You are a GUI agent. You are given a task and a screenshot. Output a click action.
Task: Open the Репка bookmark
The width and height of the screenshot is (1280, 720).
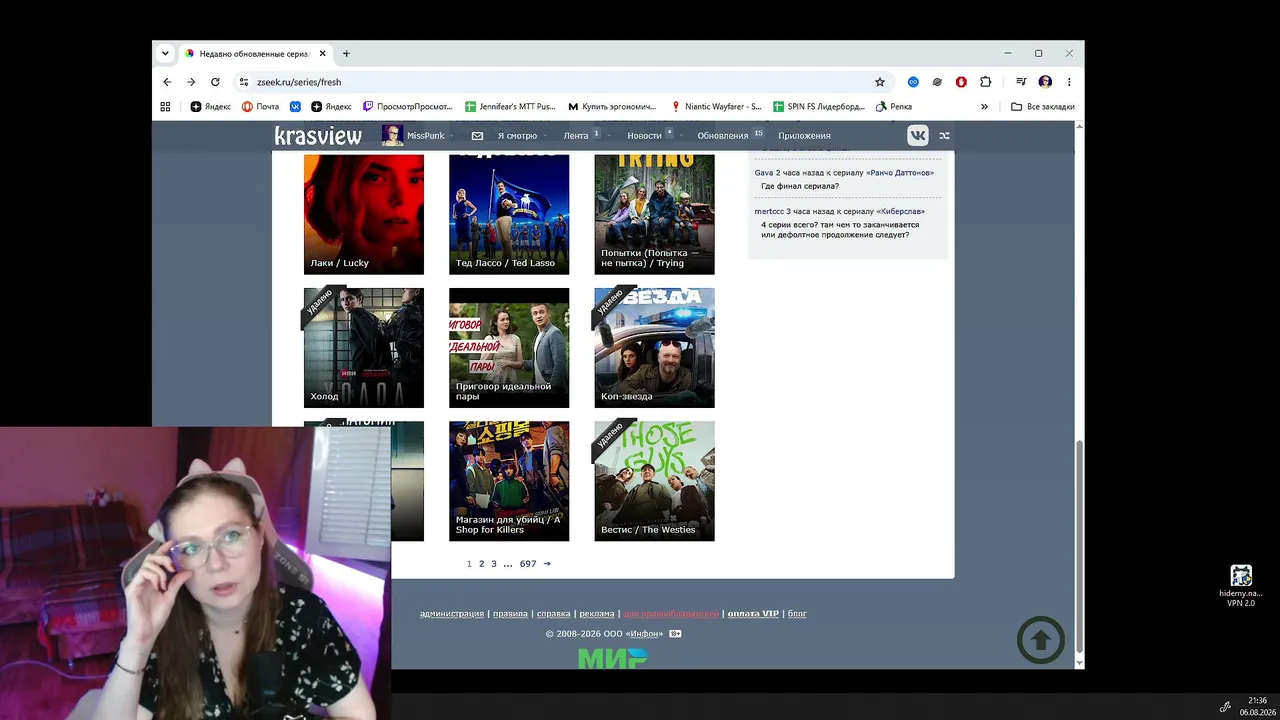click(894, 106)
